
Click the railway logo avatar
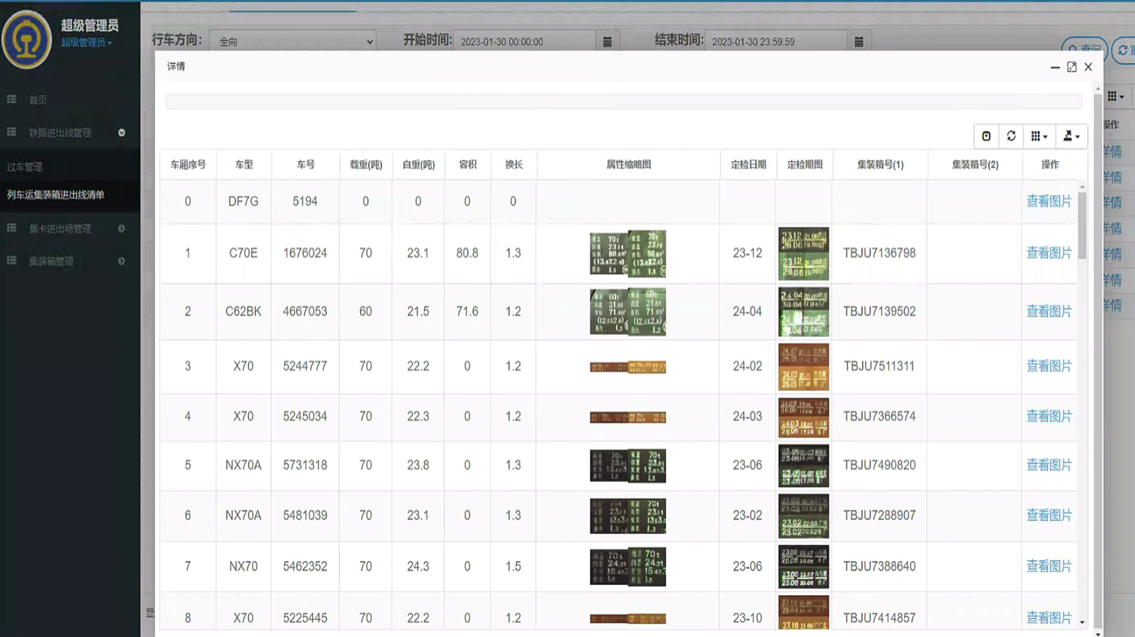coord(27,39)
